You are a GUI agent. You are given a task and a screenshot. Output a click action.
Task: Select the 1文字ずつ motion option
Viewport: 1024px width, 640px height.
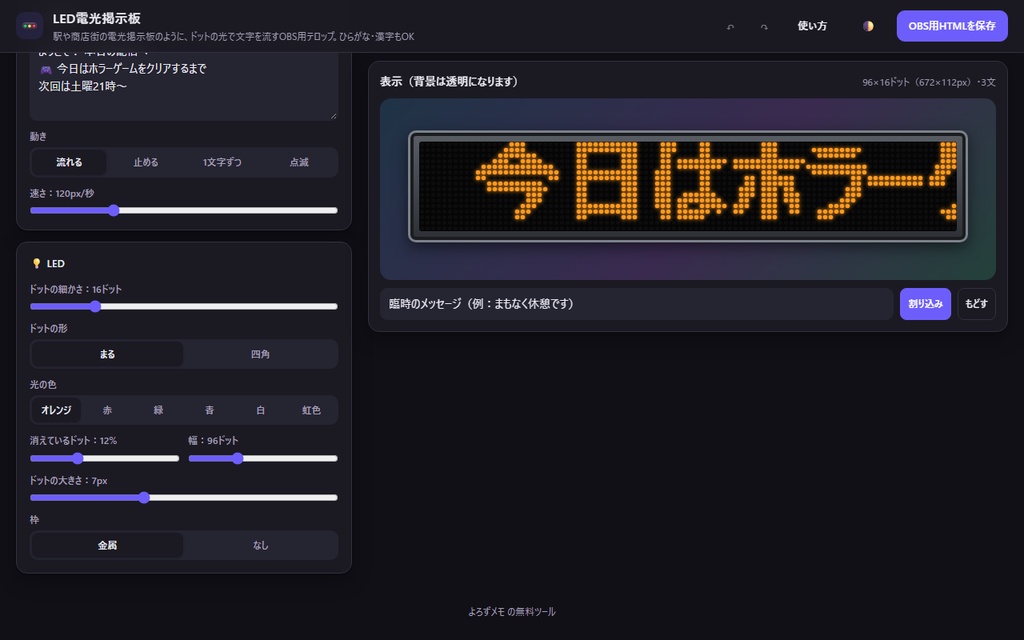click(x=222, y=162)
